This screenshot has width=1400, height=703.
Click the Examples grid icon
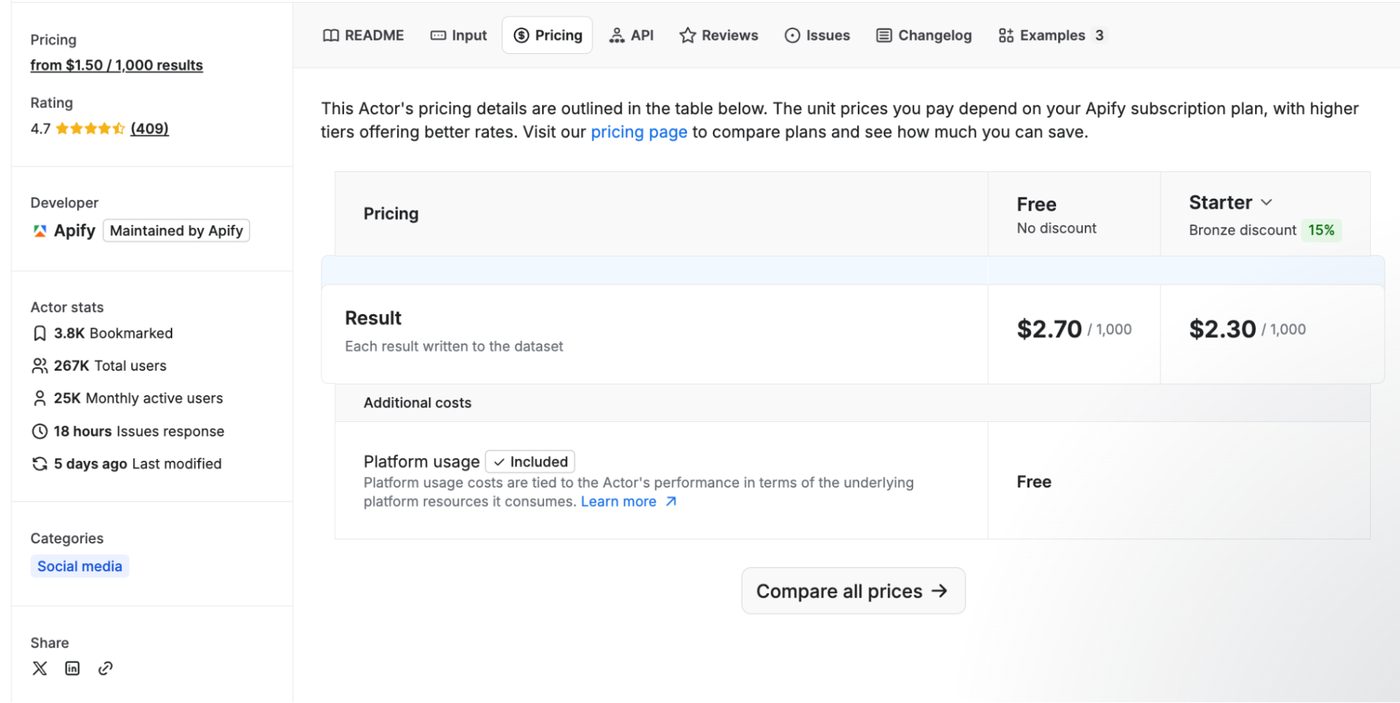click(1006, 35)
